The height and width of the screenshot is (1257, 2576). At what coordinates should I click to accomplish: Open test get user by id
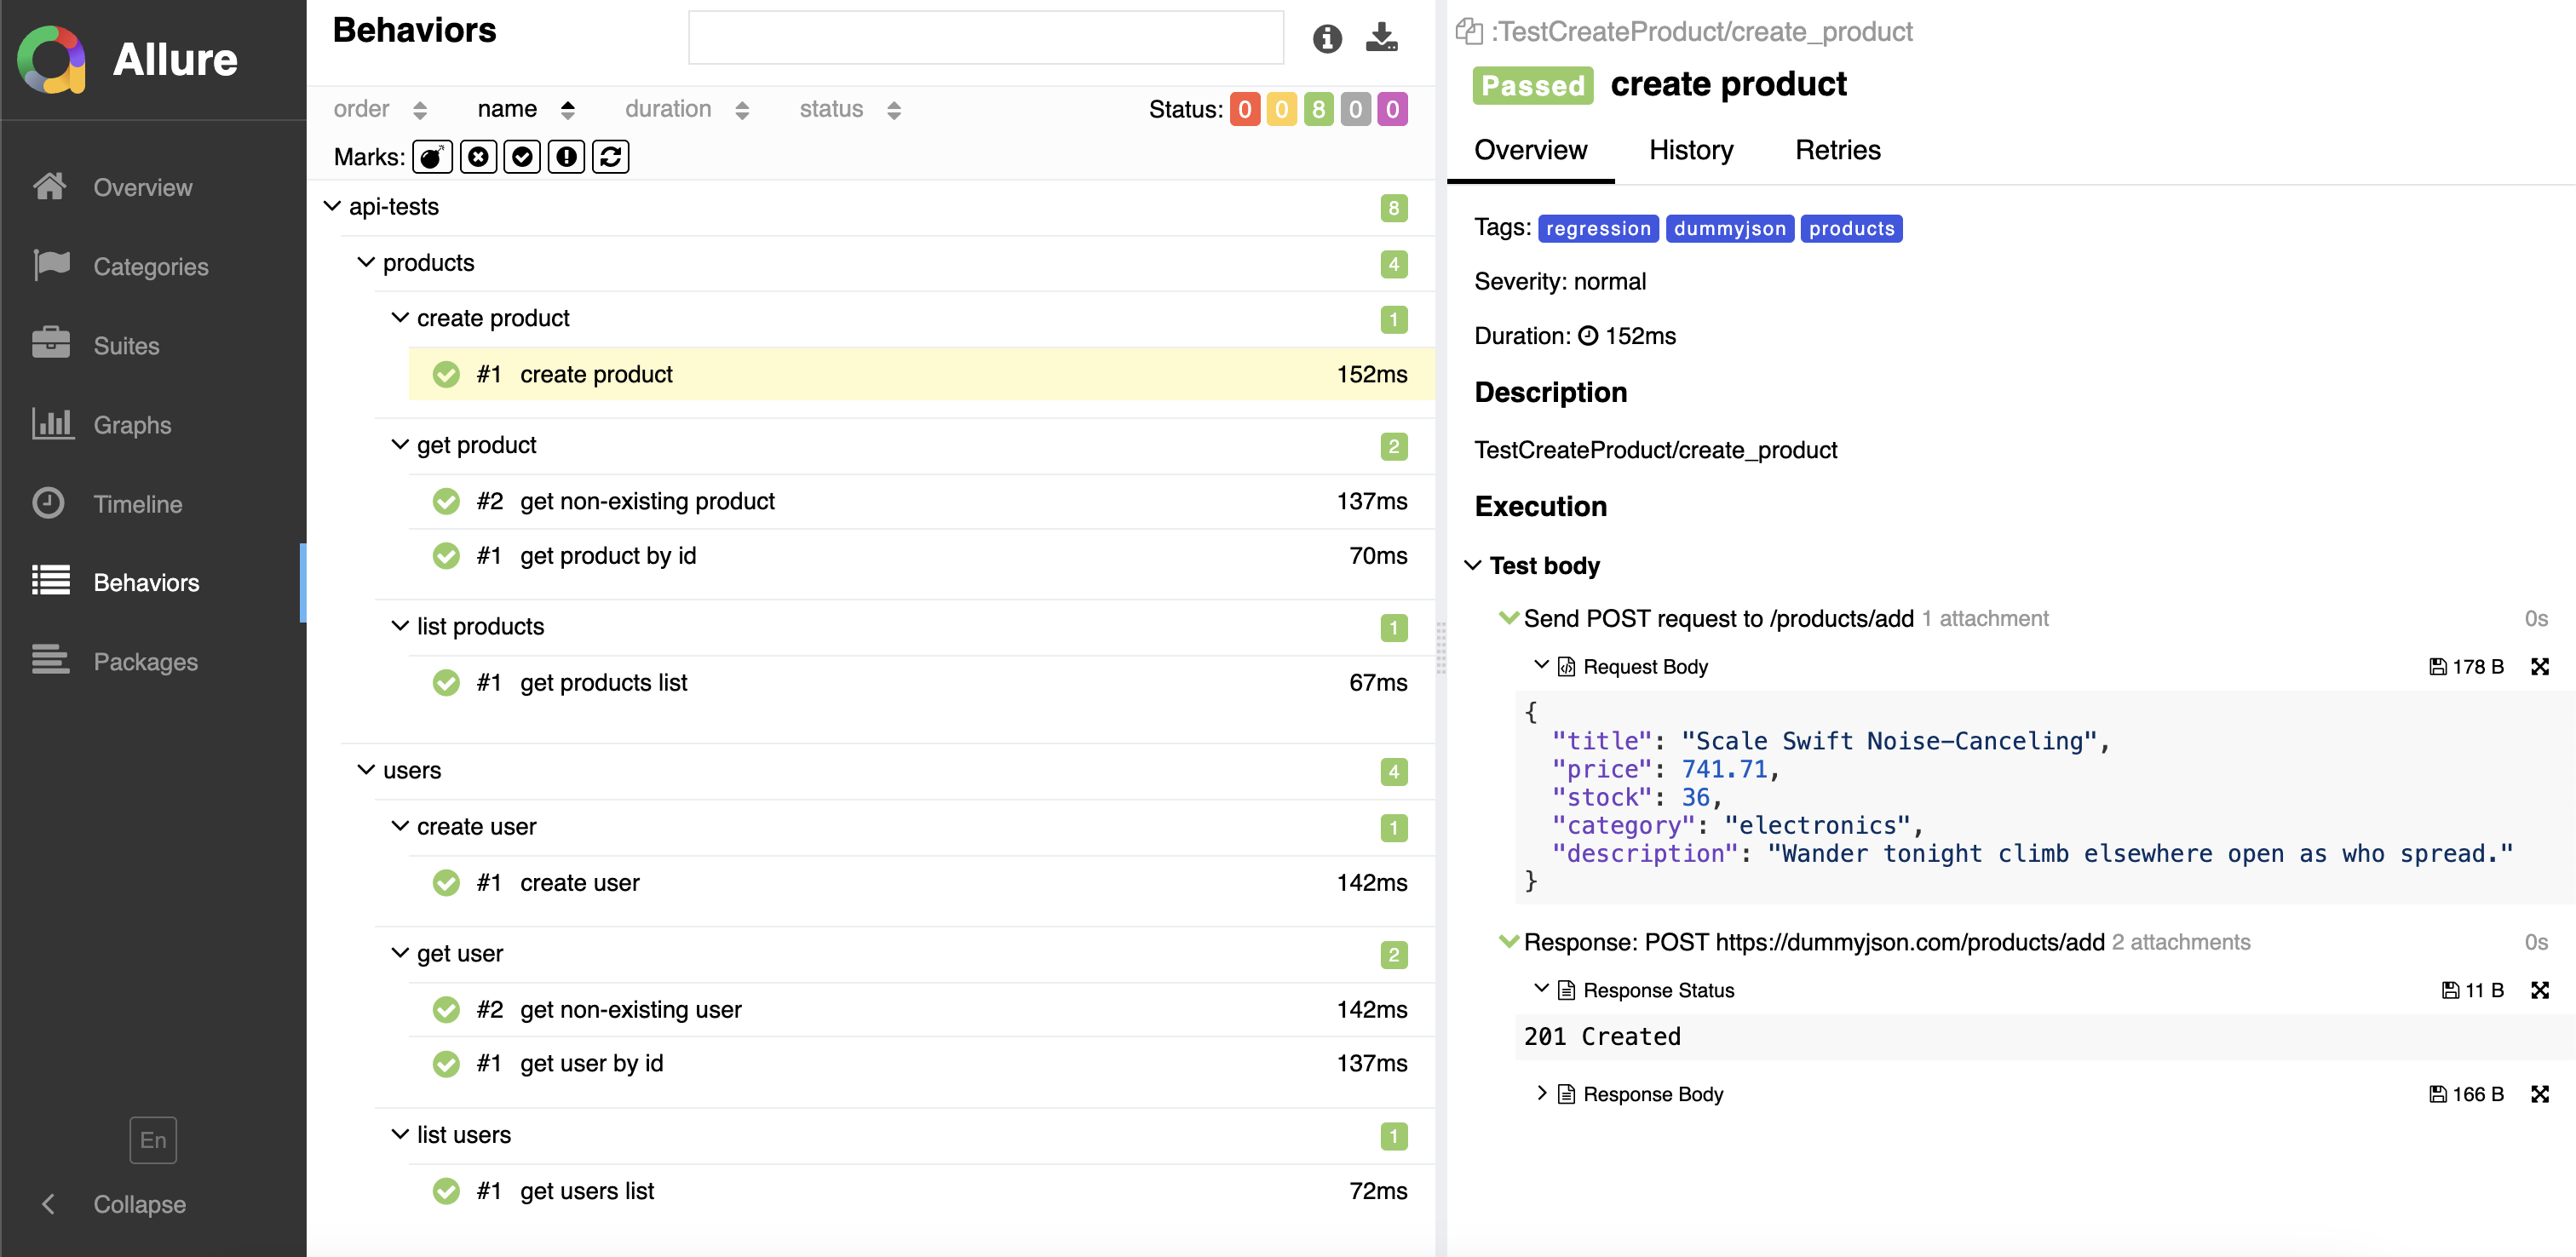[921, 1063]
